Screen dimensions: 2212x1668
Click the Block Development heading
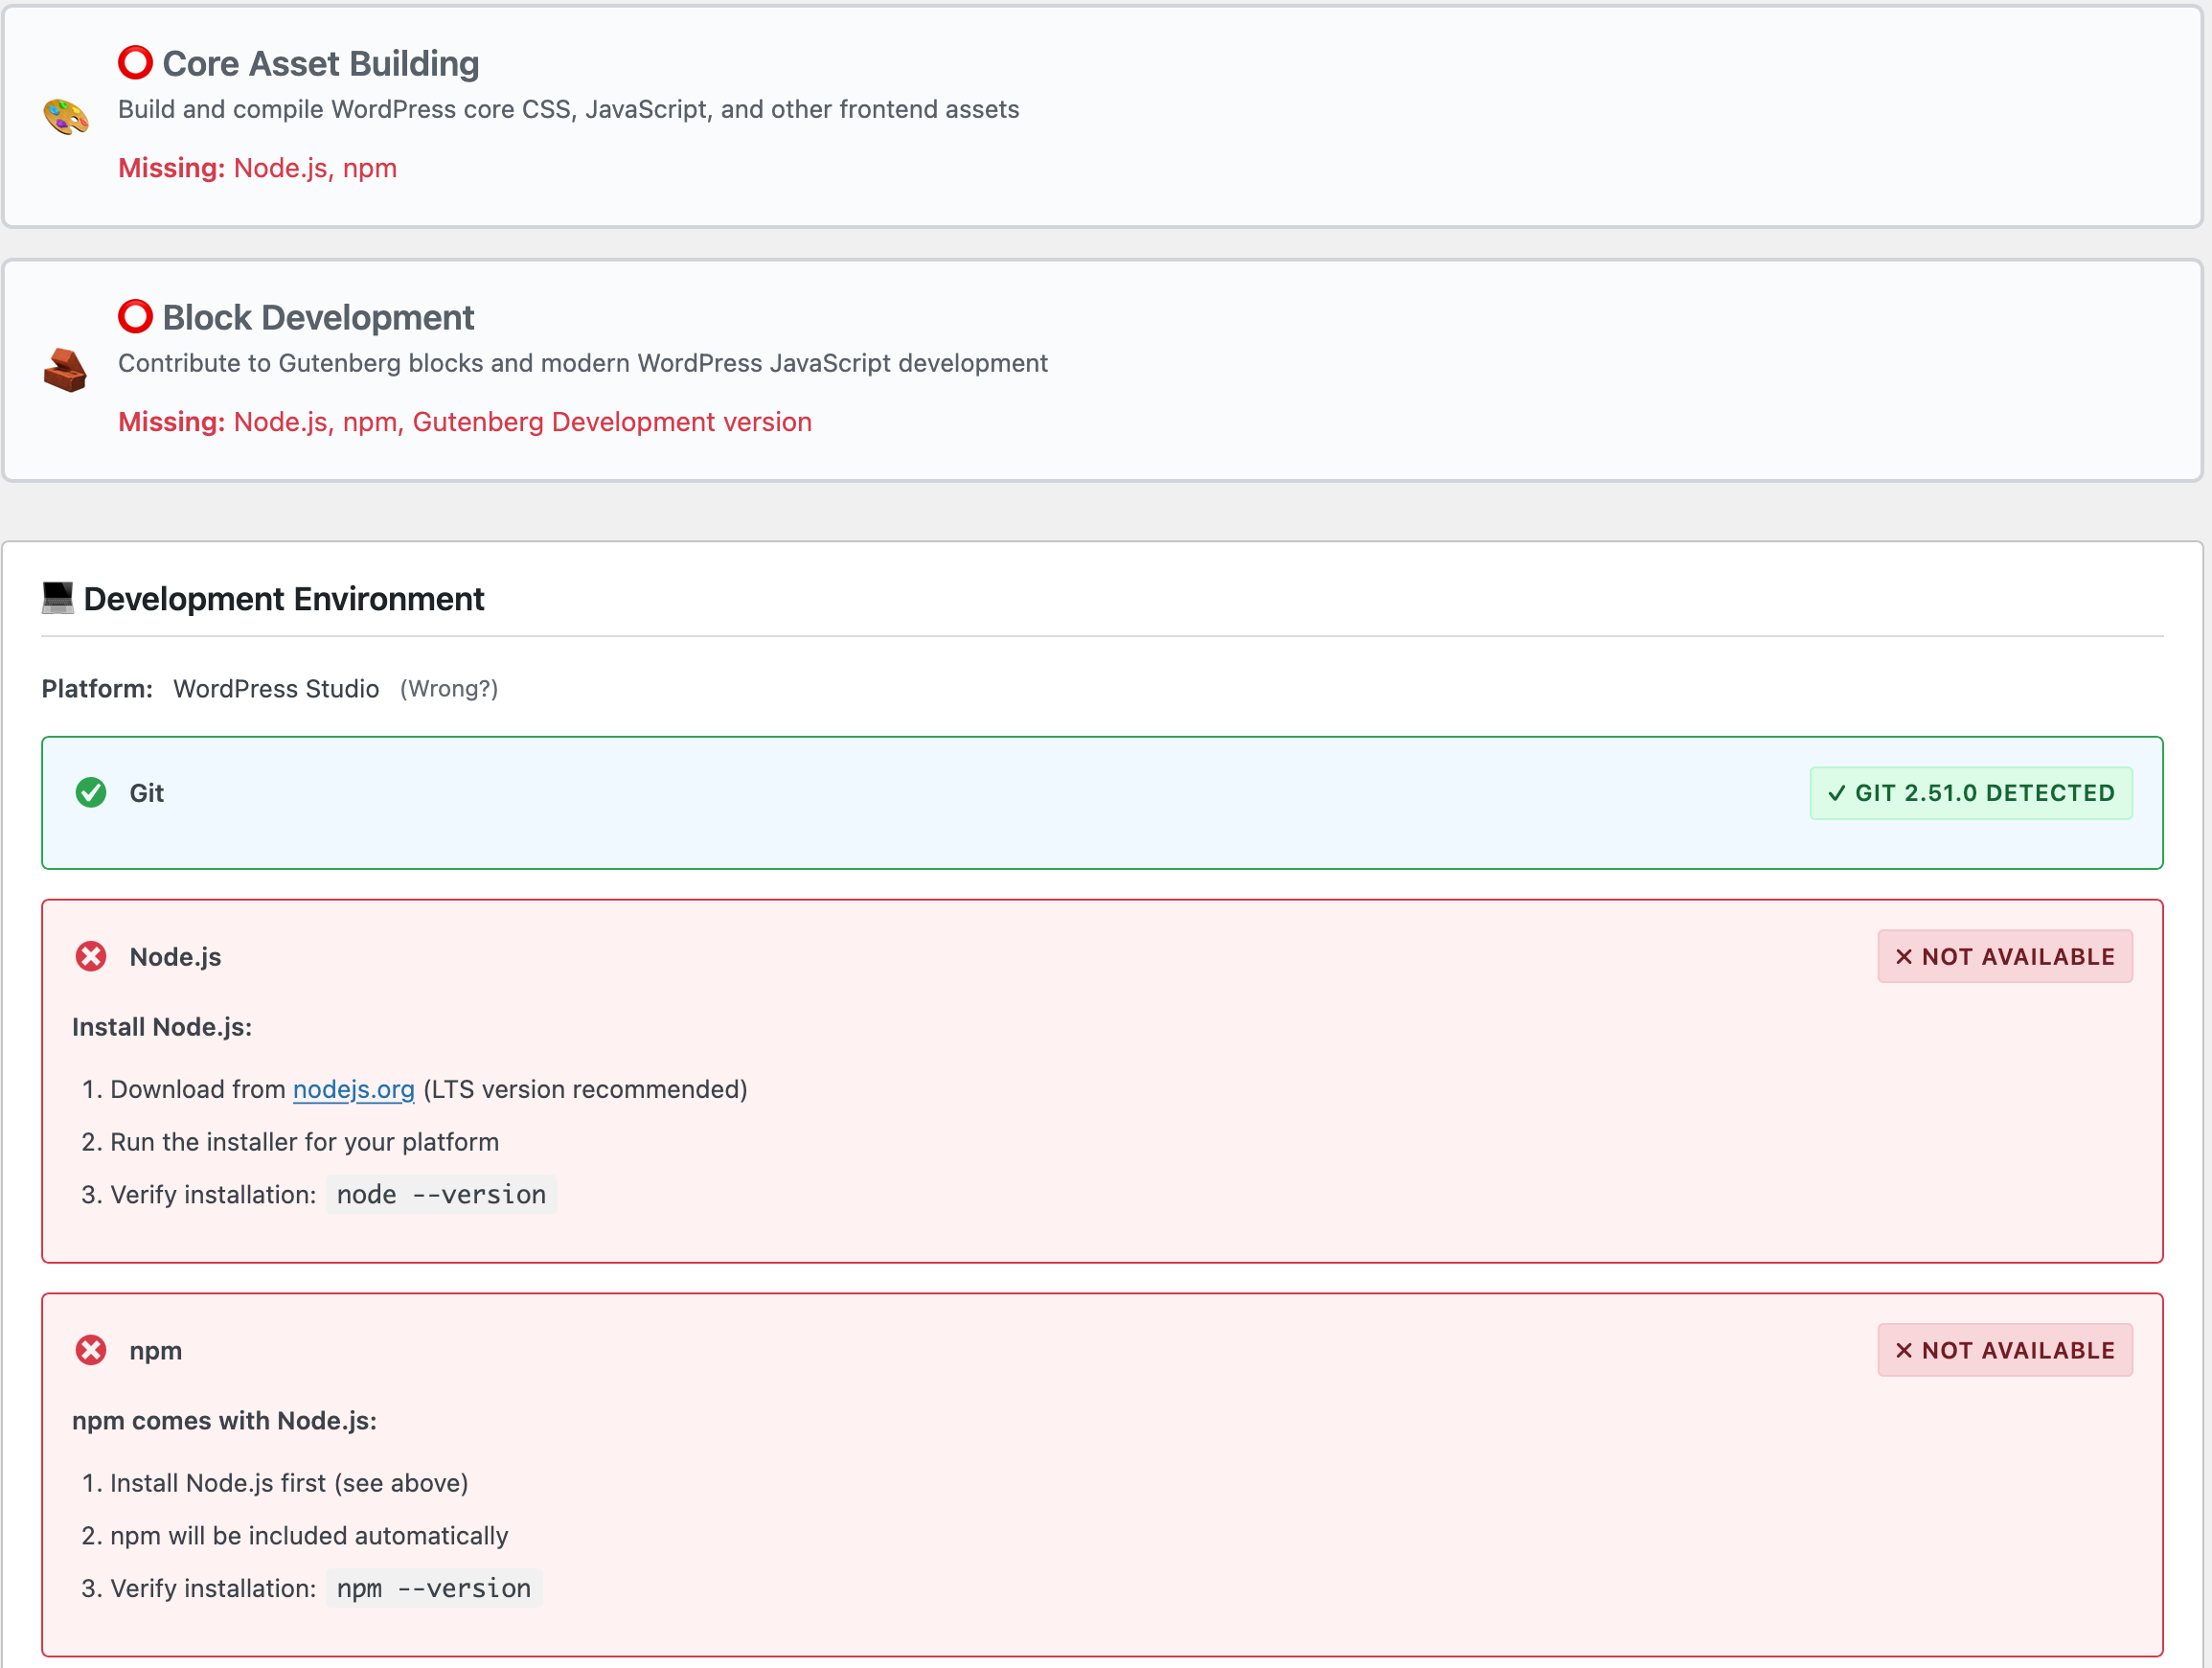(x=318, y=318)
